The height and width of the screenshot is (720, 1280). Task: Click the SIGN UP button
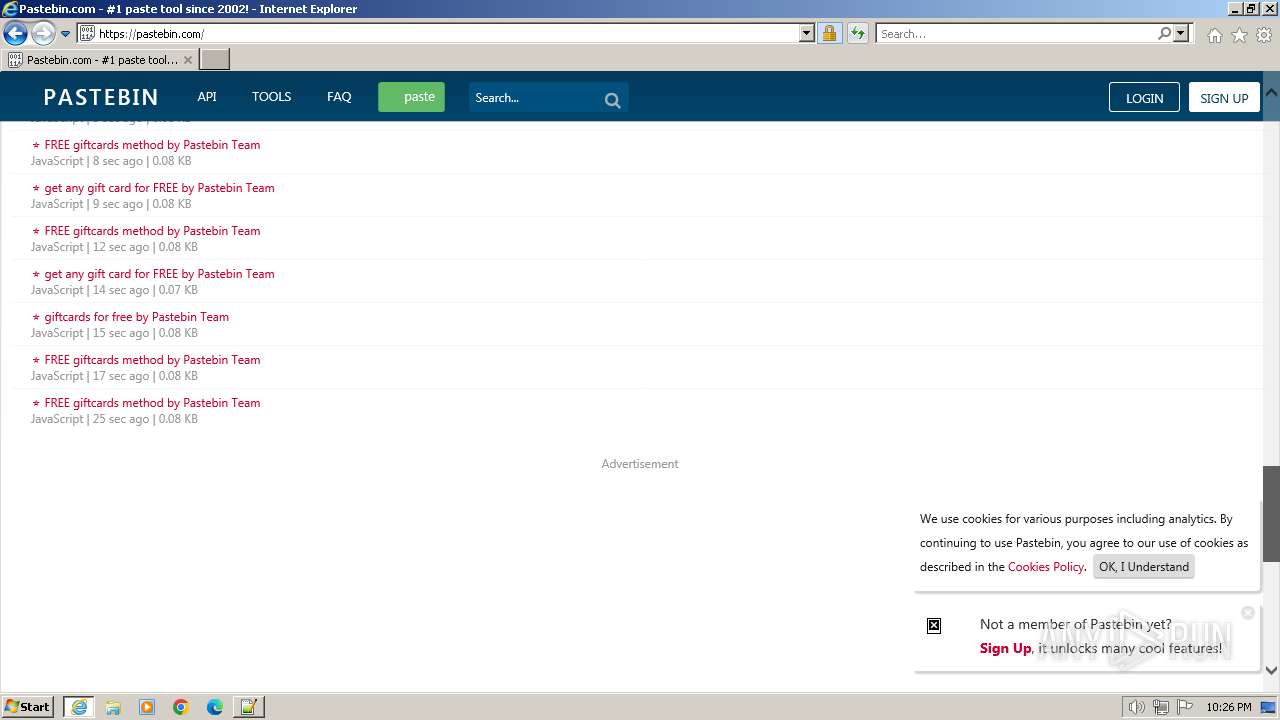(x=1224, y=98)
